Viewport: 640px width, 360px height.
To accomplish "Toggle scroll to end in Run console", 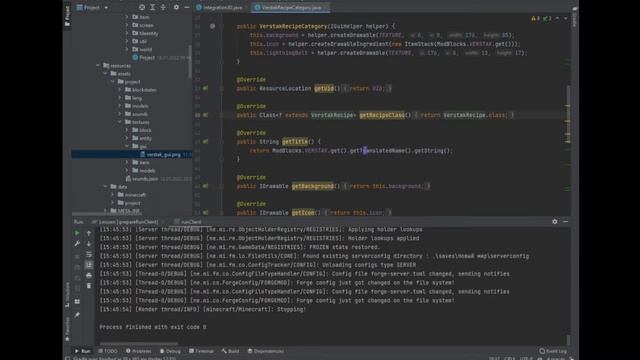I will click(x=89, y=265).
